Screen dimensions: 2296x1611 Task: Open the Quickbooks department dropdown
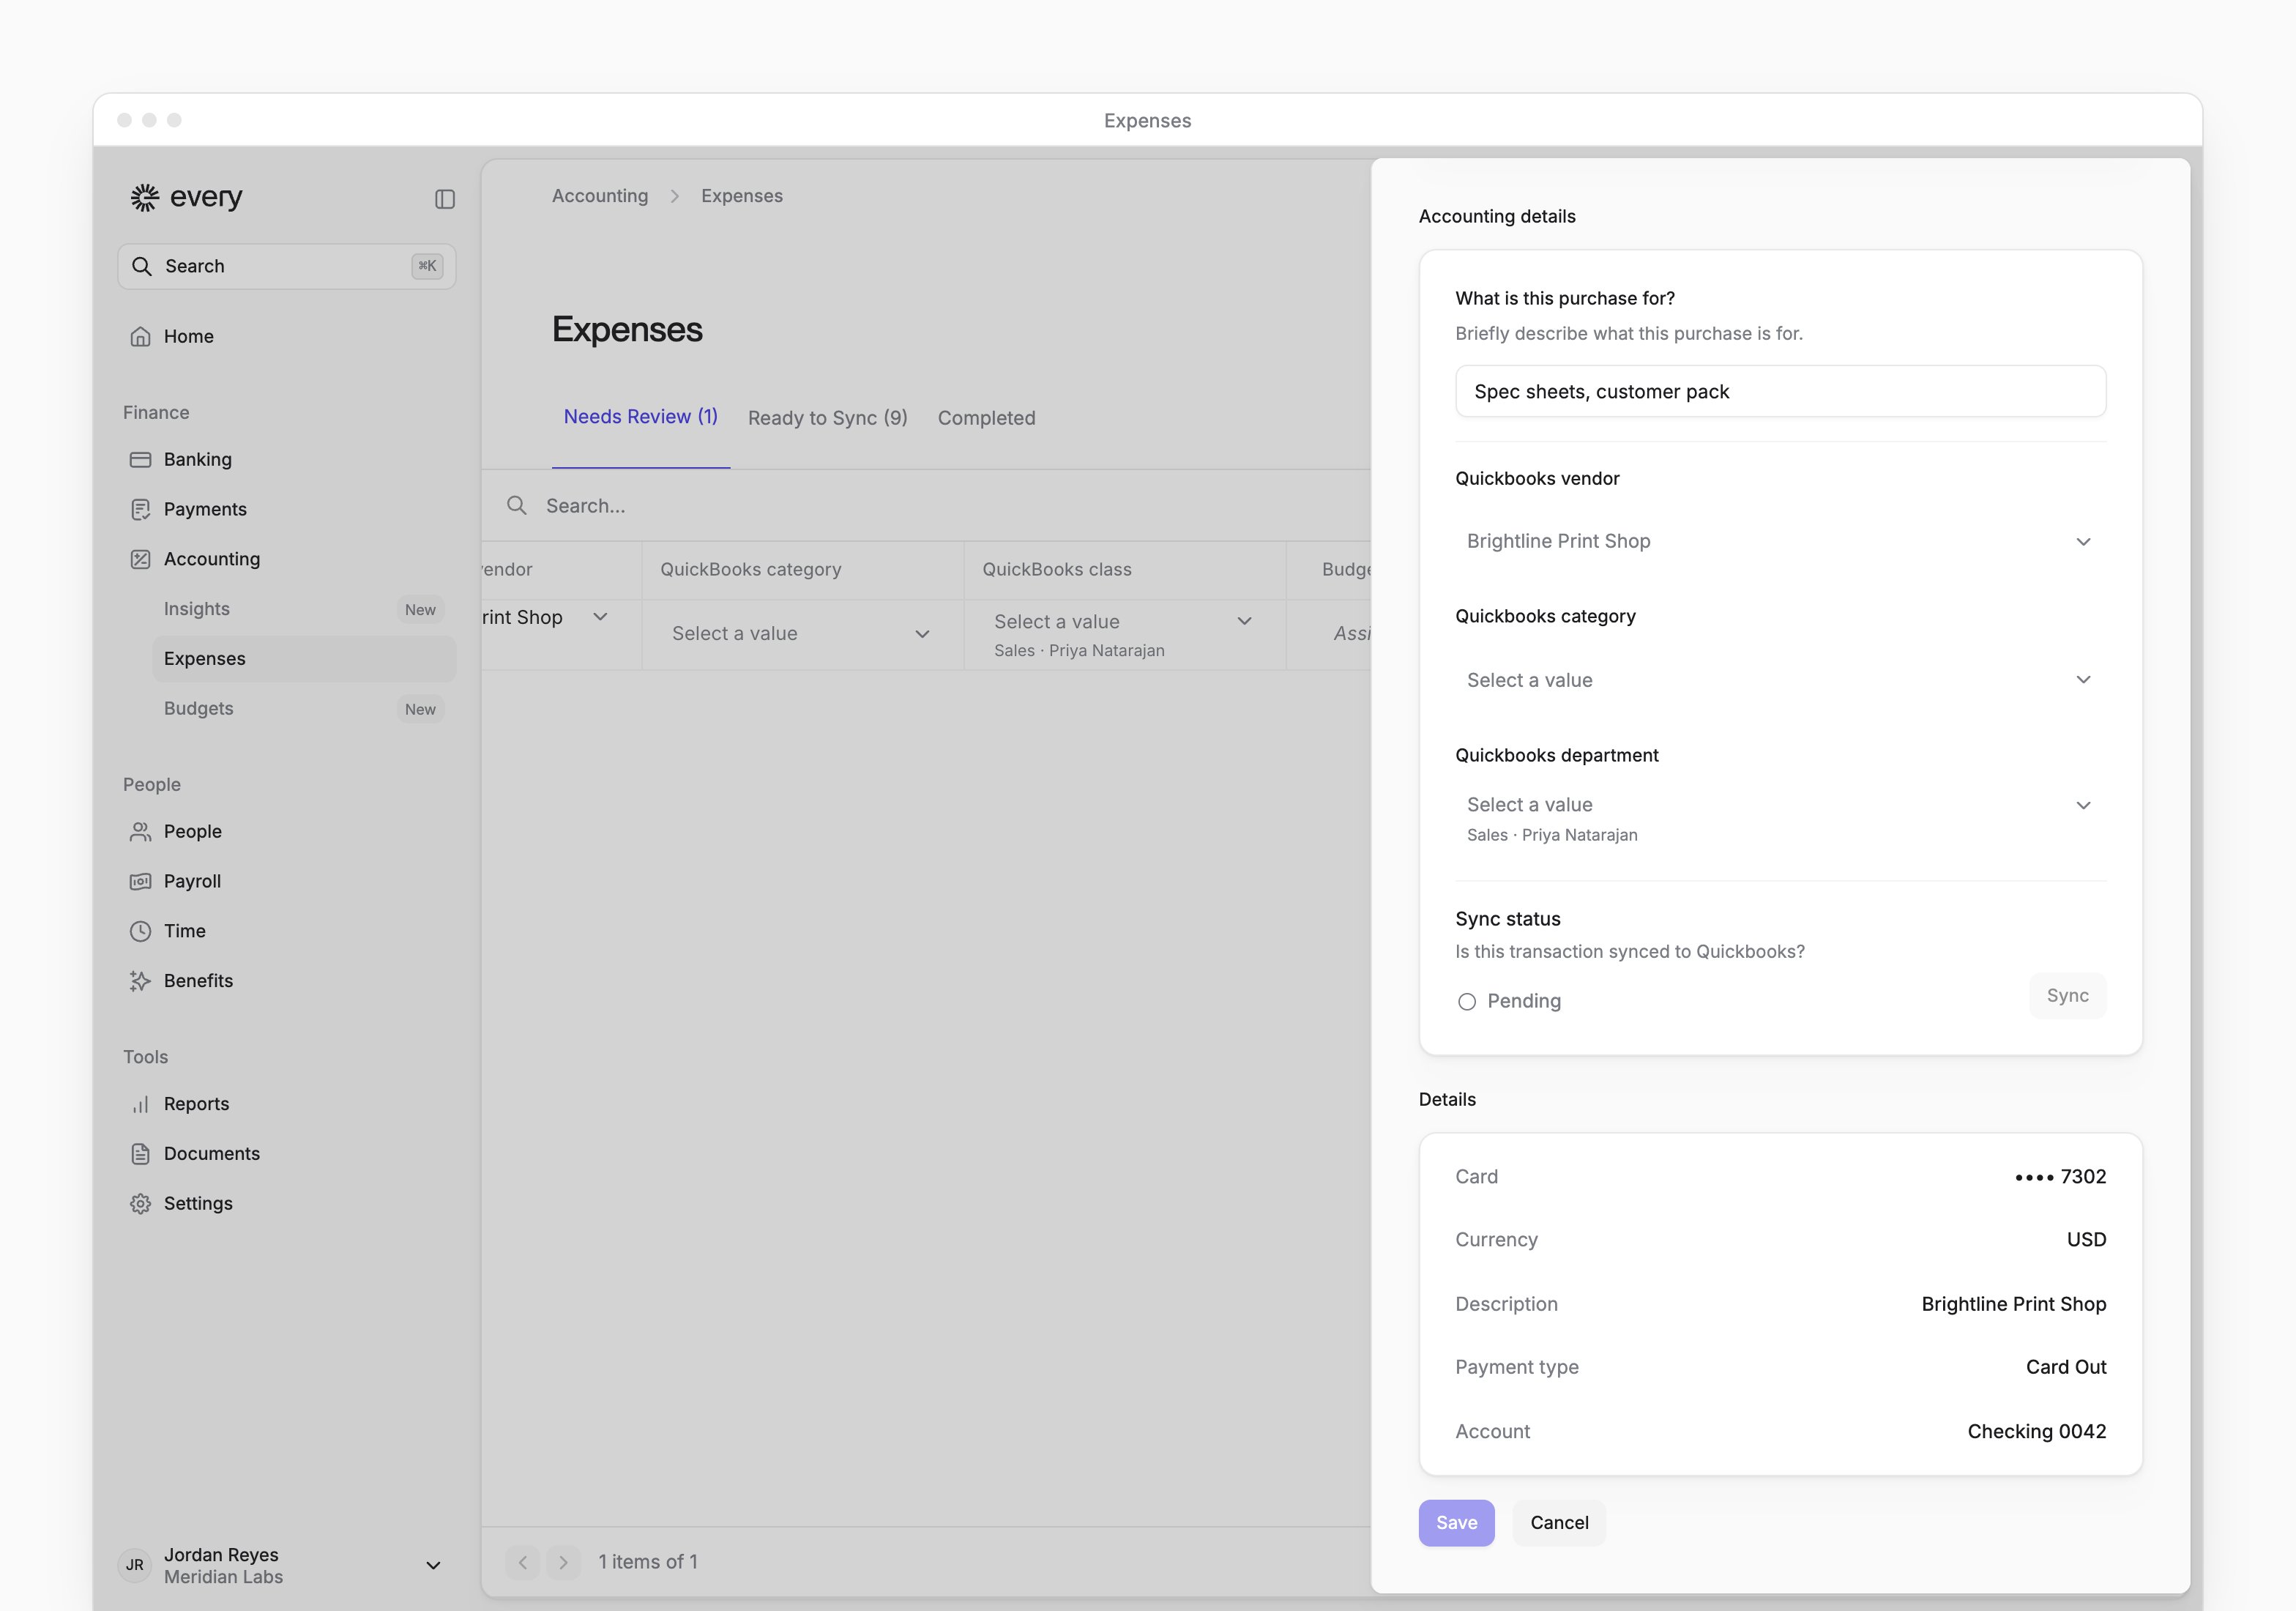pyautogui.click(x=1780, y=818)
